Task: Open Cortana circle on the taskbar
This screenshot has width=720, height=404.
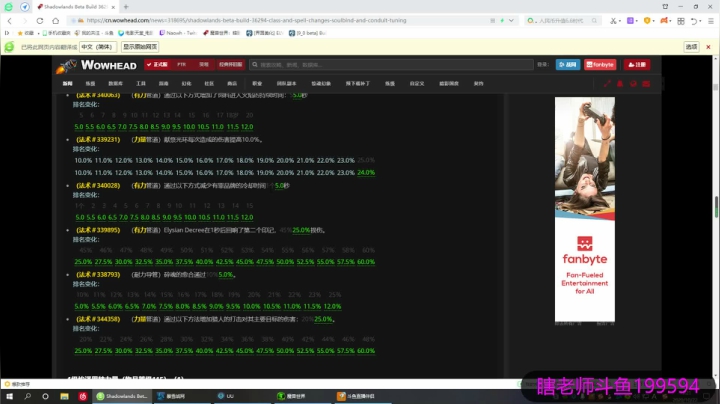Action: click(45, 396)
